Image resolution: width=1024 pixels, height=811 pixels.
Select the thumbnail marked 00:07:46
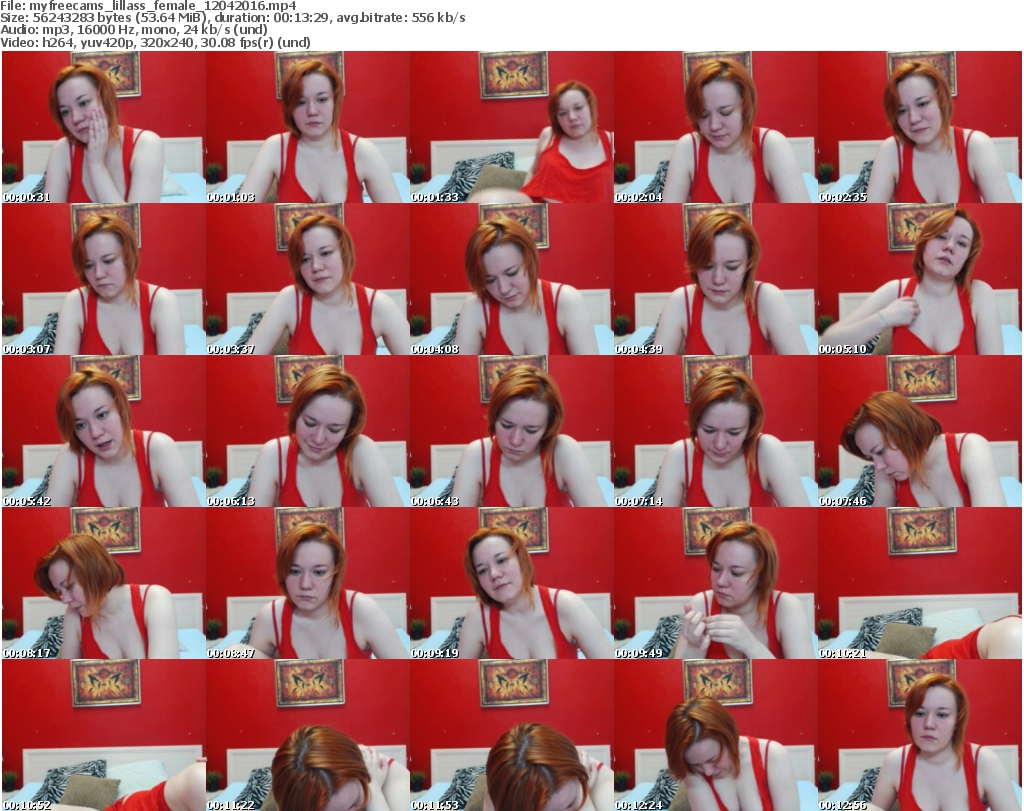click(919, 431)
